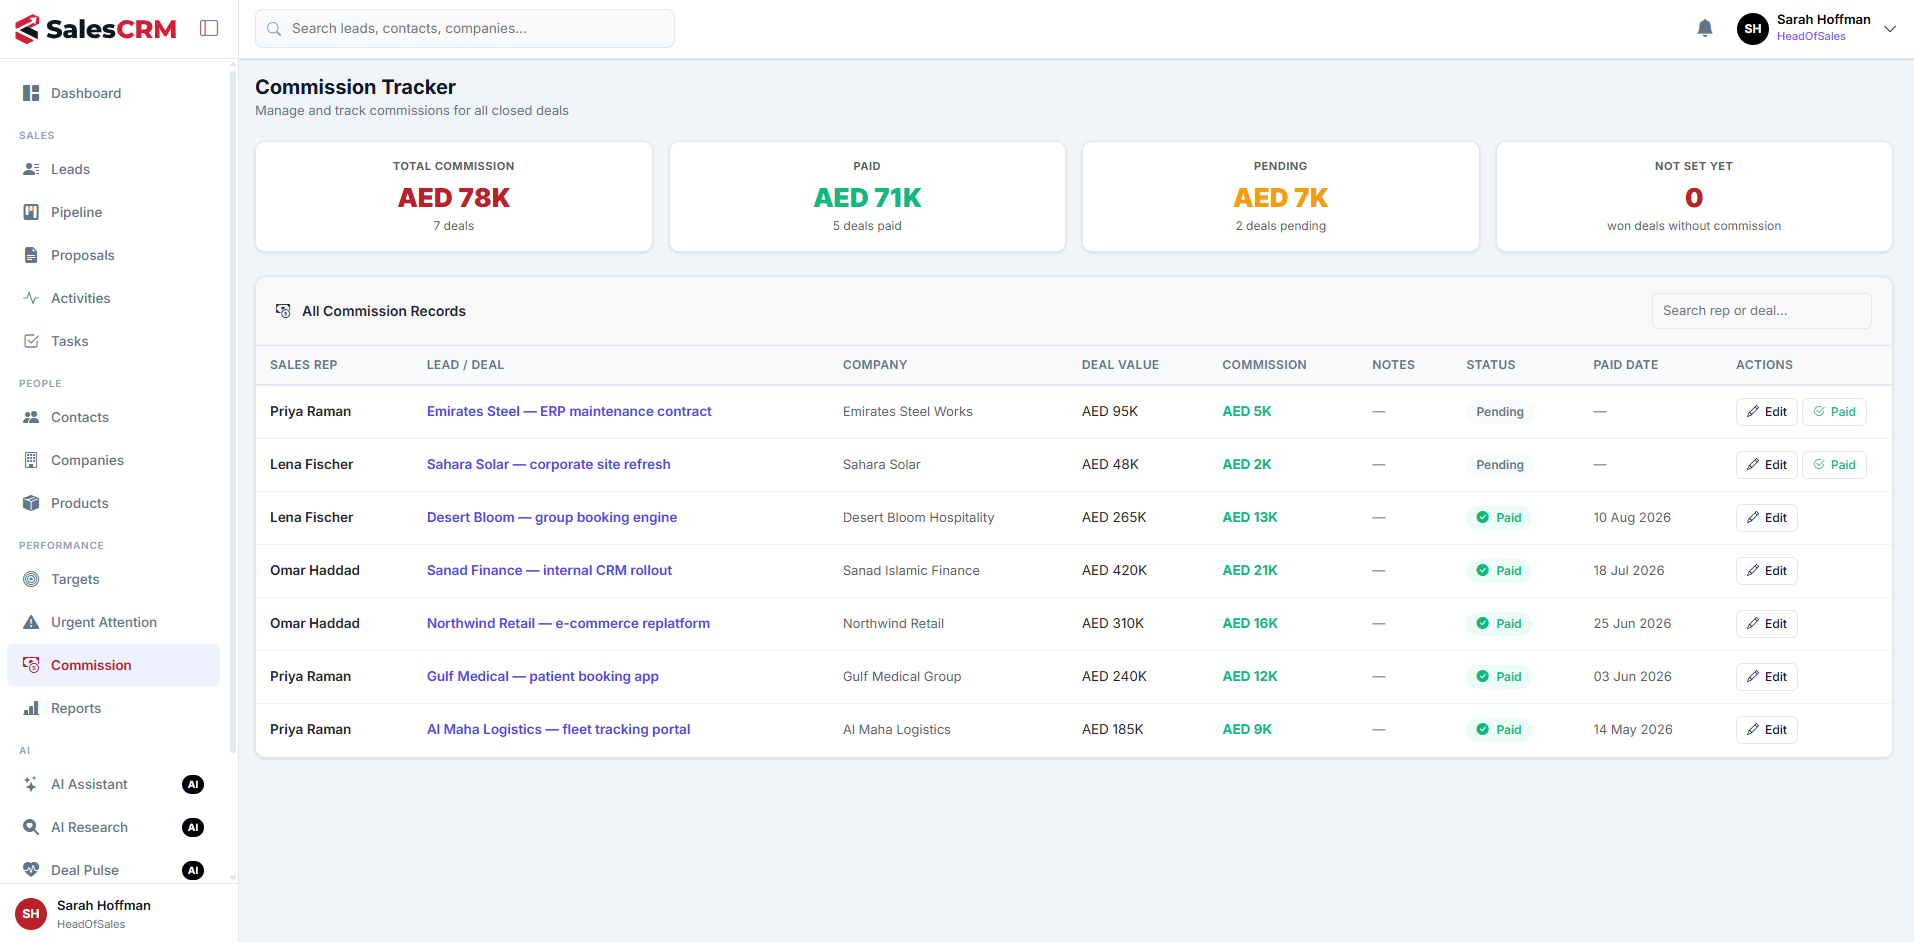Screen dimensions: 1914x942
Task: Click the SH avatar in top bar
Action: [x=1753, y=29]
